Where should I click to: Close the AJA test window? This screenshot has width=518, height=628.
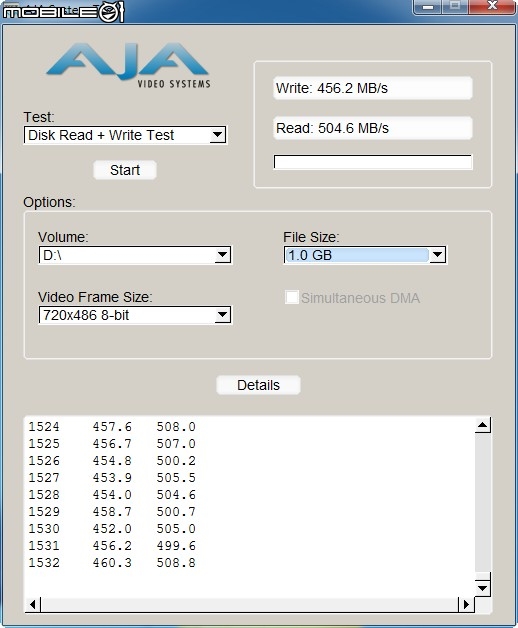click(492, 6)
